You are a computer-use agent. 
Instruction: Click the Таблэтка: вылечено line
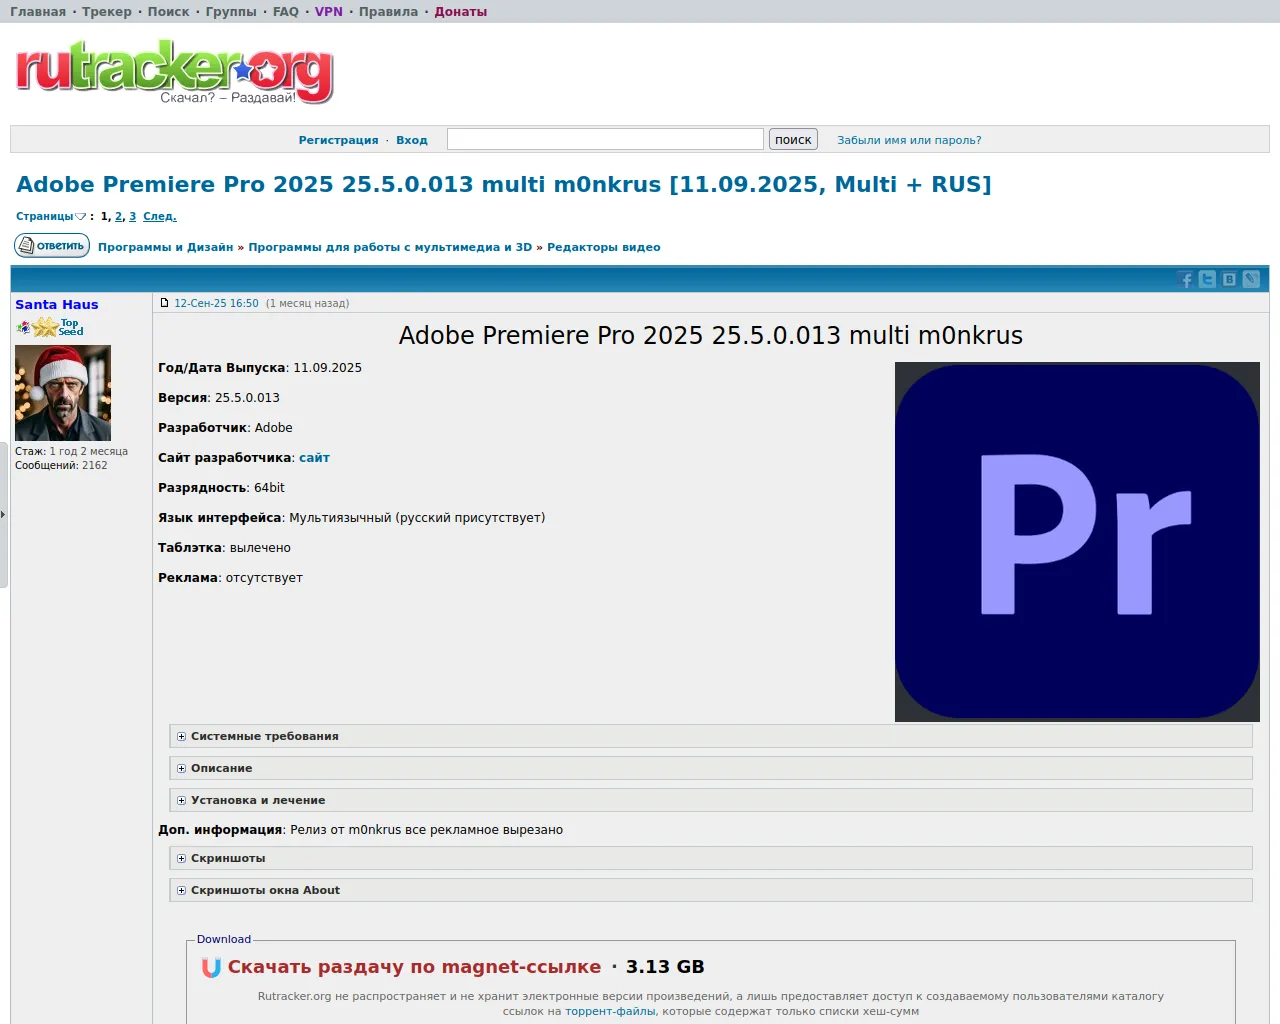tap(224, 548)
